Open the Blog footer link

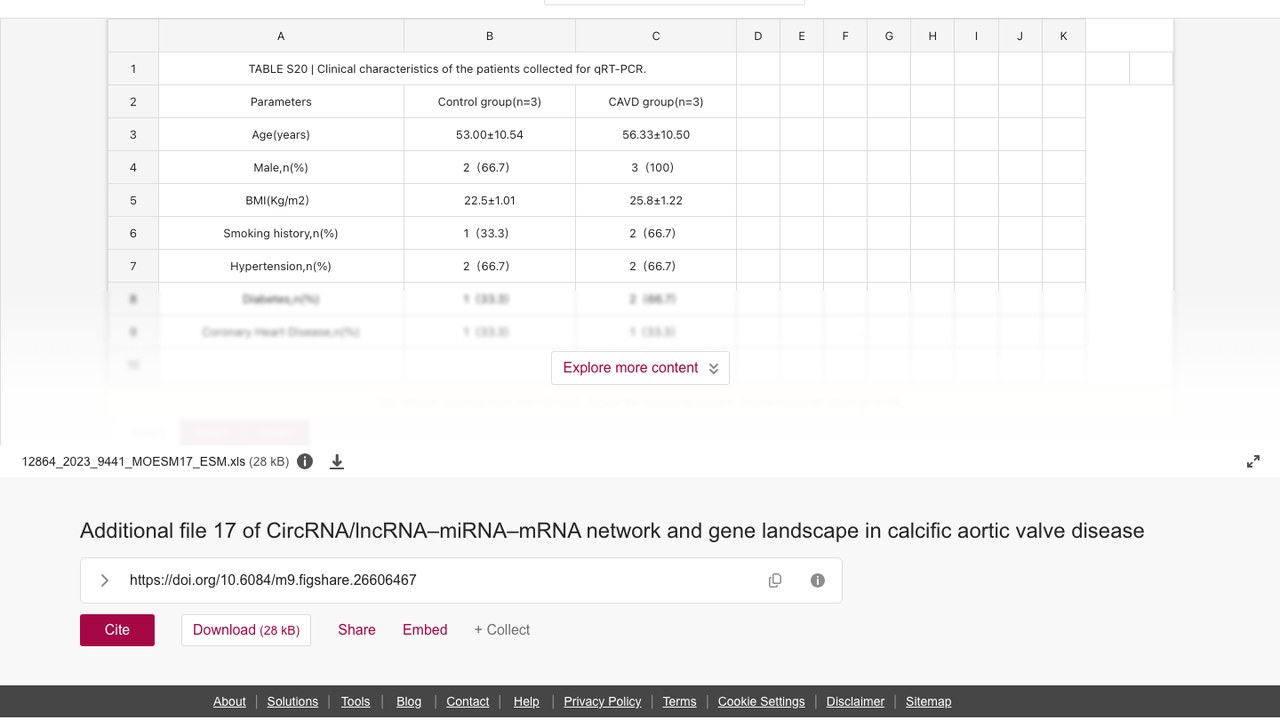coord(409,702)
